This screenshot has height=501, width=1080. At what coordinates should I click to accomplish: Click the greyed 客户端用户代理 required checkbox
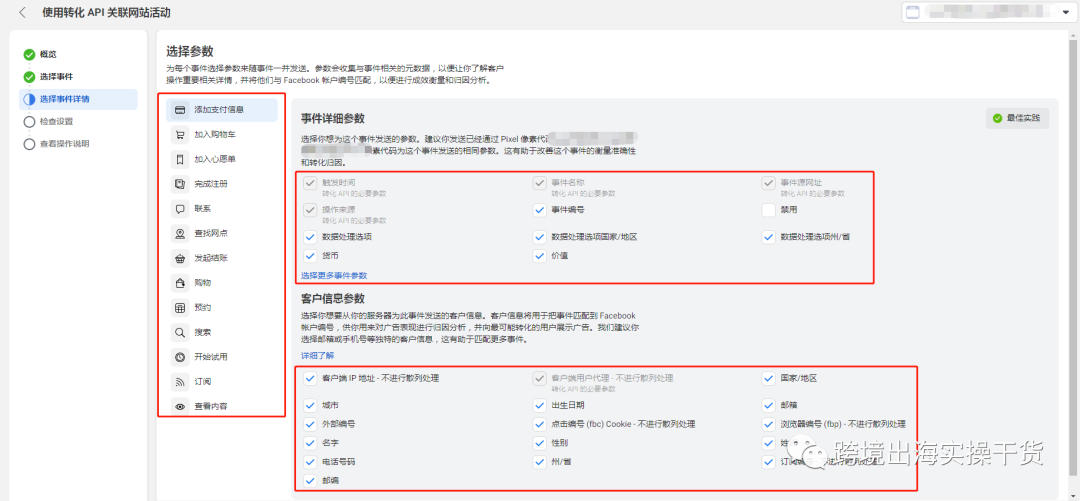tap(539, 378)
